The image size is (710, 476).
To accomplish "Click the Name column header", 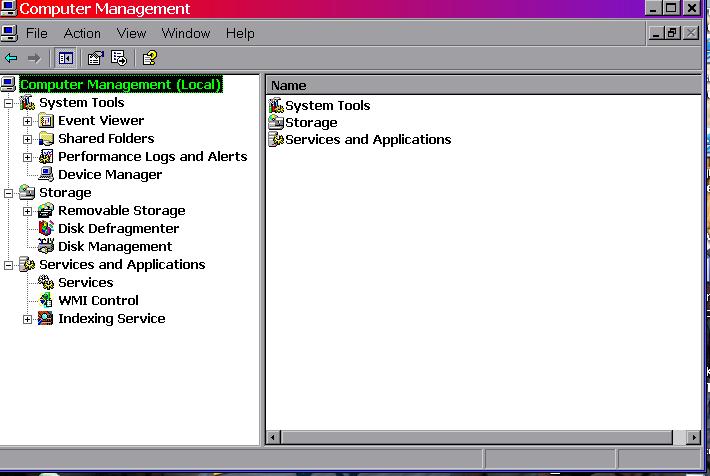I will coord(480,86).
